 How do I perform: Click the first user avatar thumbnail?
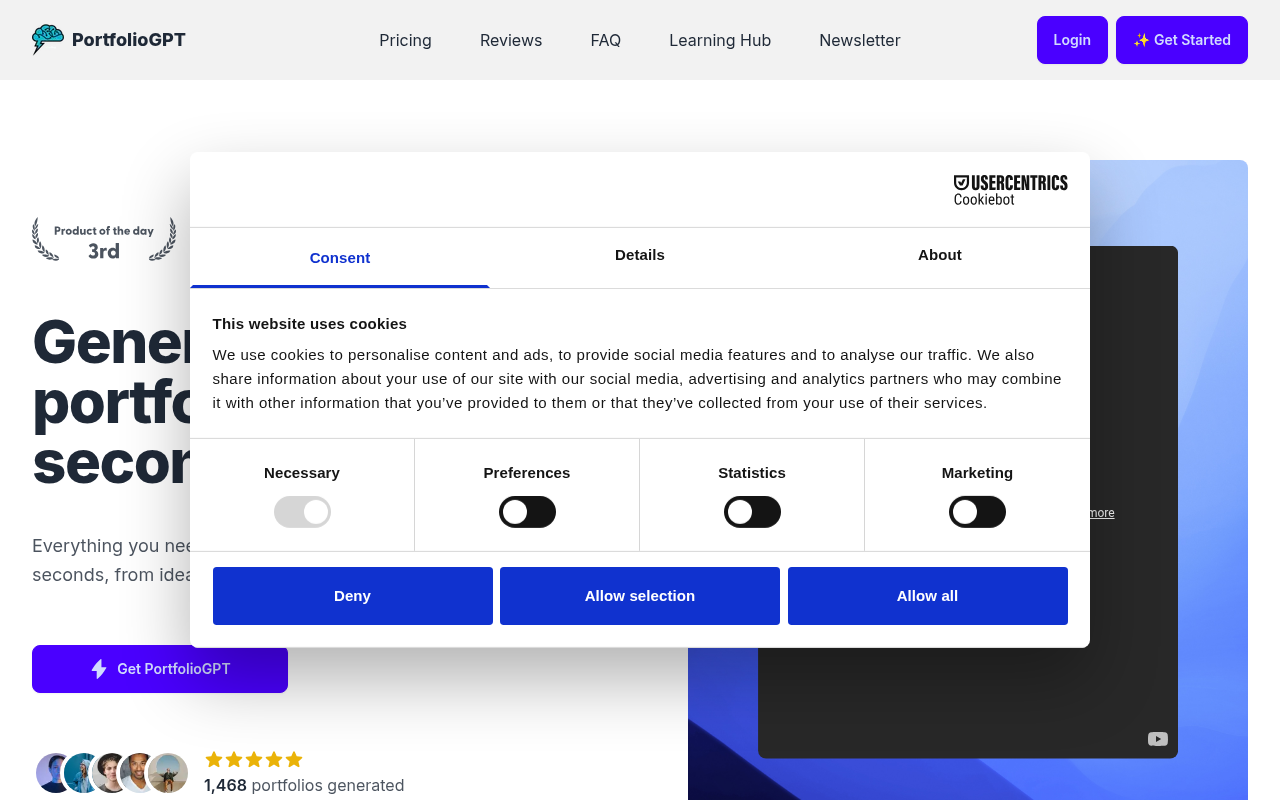pyautogui.click(x=52, y=773)
